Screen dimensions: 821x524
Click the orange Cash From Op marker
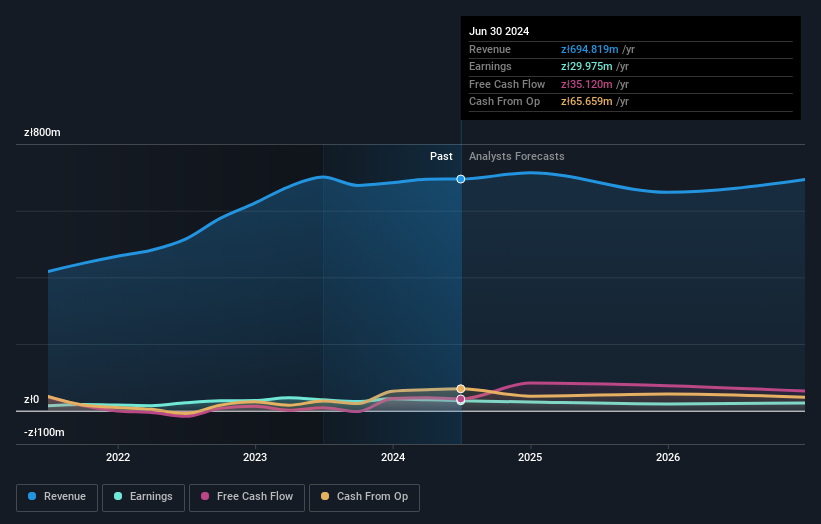(461, 388)
